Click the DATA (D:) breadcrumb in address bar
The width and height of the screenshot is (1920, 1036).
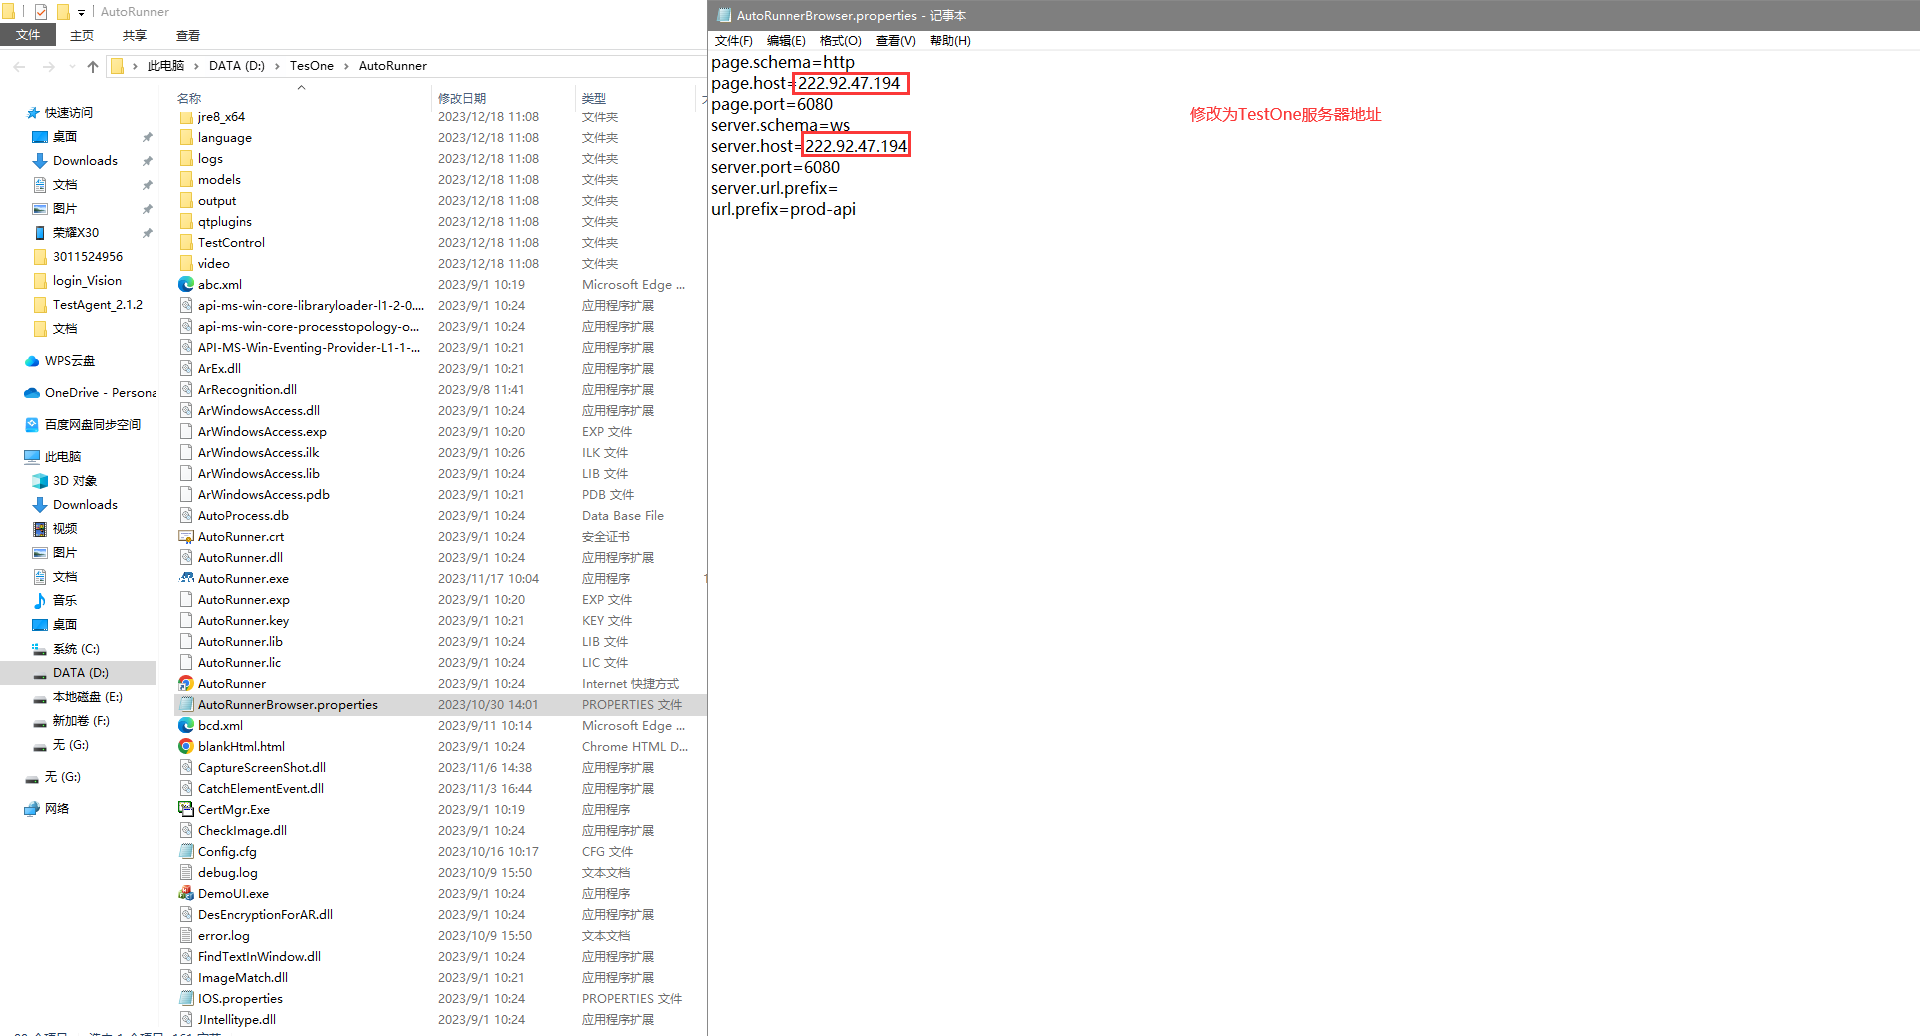[x=236, y=66]
